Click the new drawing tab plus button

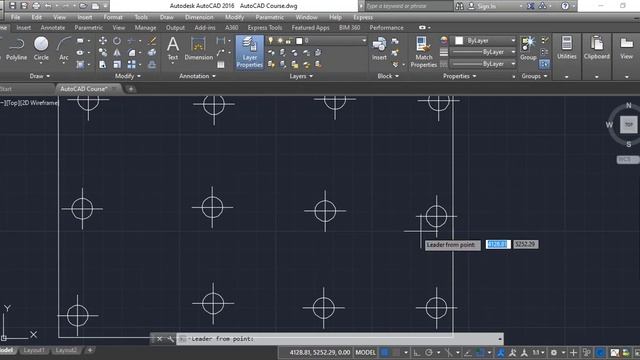point(131,89)
